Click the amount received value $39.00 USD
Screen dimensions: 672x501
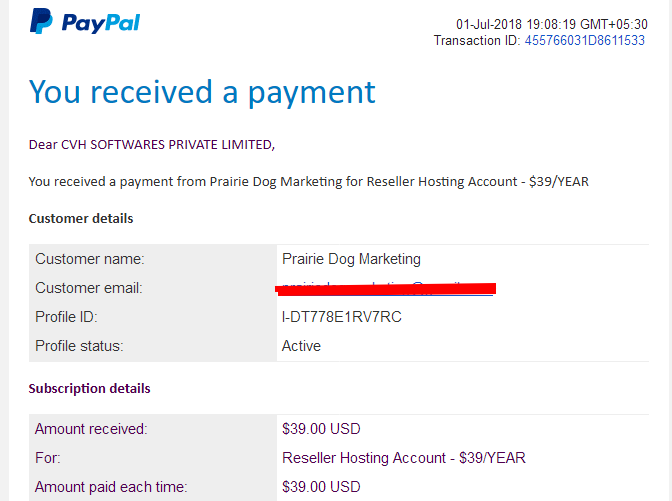click(321, 429)
